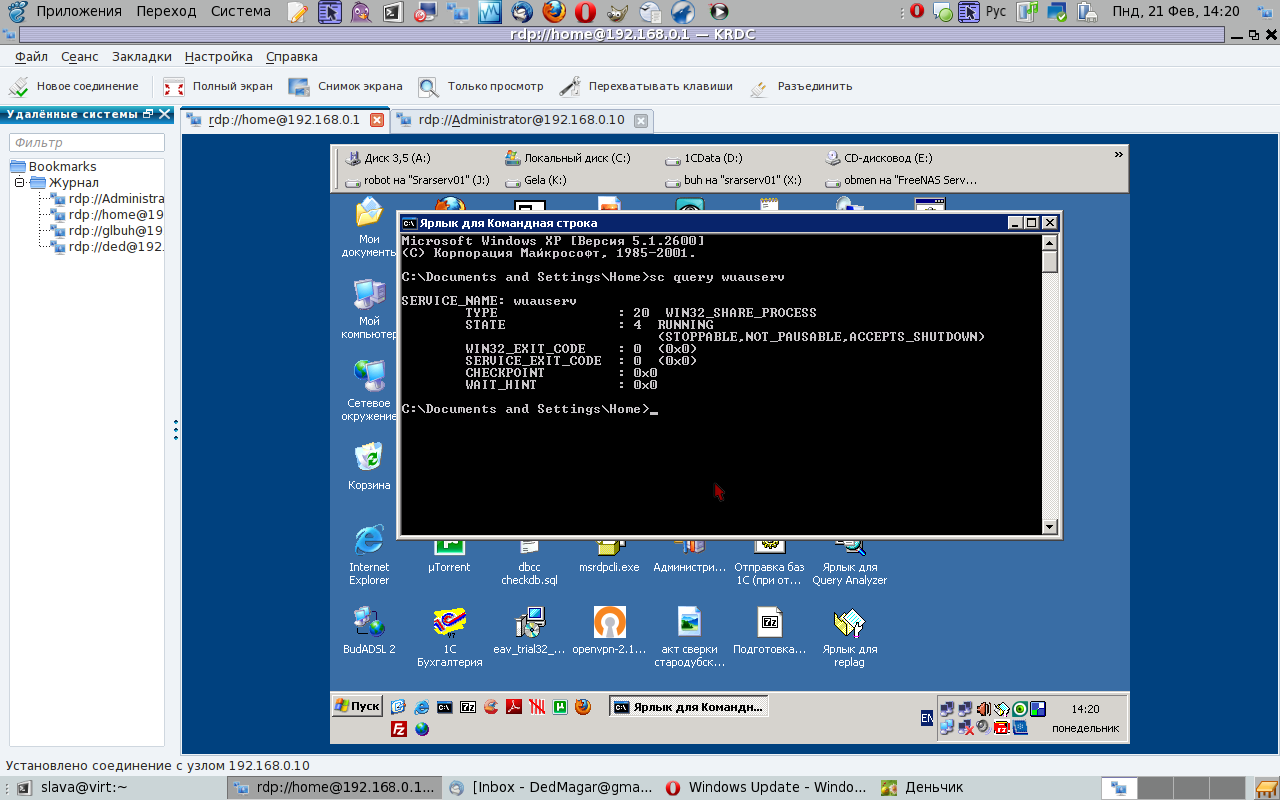This screenshot has height=800, width=1280.
Task: Expand the drives toolbar overflow chevron
Action: [x=1118, y=155]
